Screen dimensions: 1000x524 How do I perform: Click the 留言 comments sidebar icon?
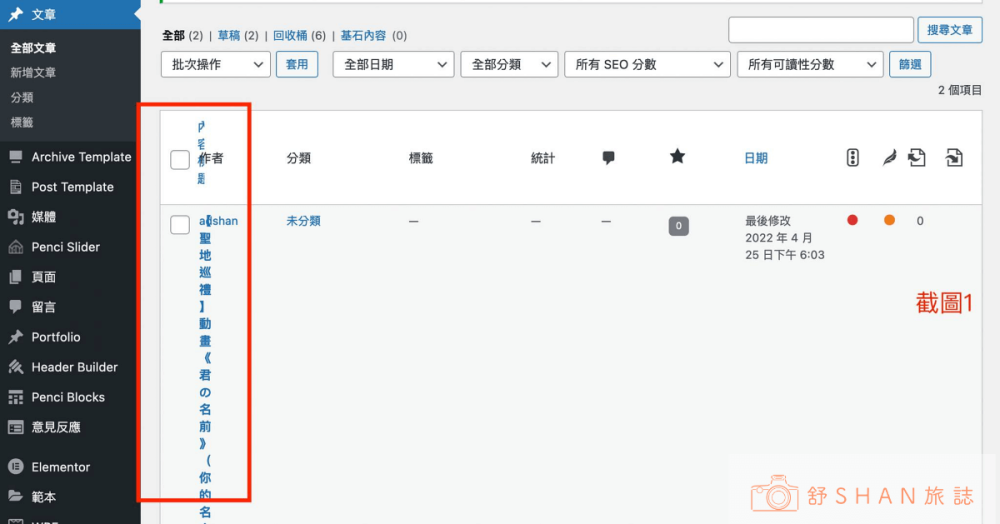coord(16,307)
